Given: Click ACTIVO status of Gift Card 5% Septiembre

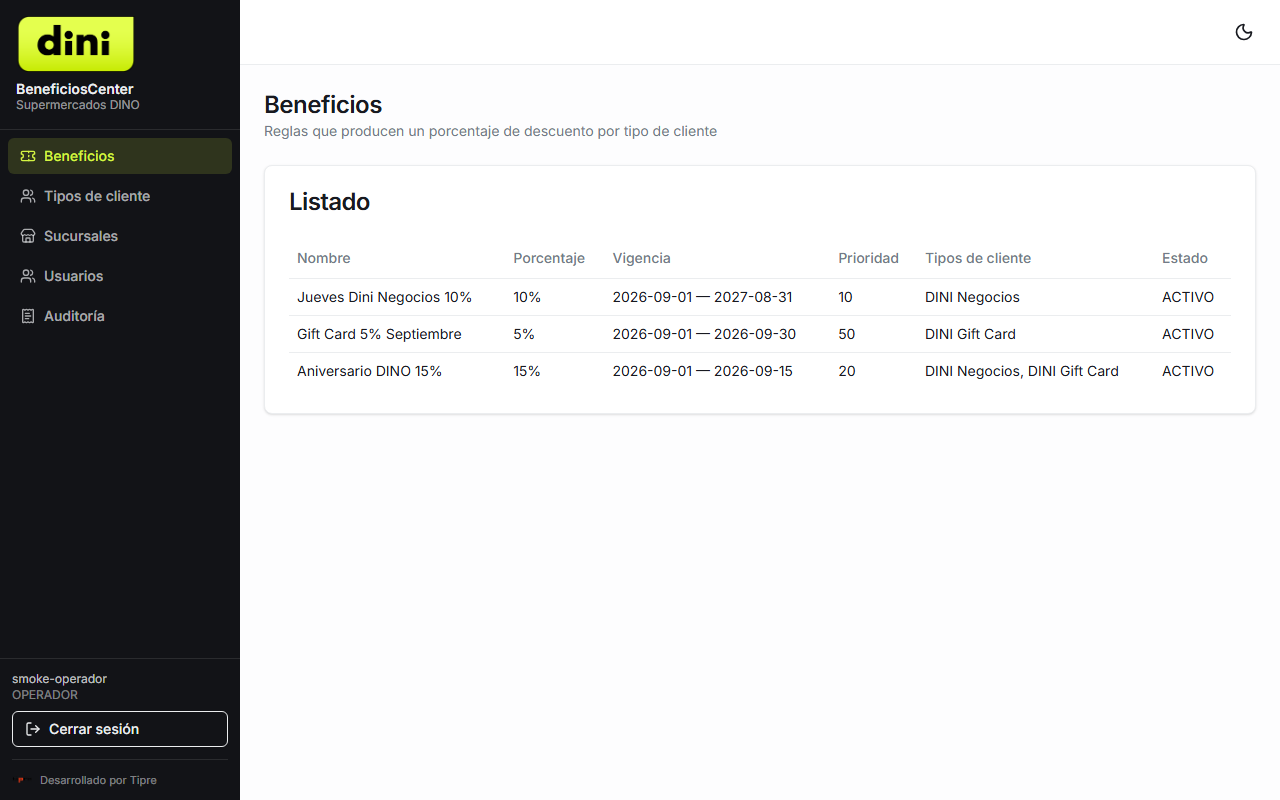Looking at the screenshot, I should click(x=1188, y=334).
